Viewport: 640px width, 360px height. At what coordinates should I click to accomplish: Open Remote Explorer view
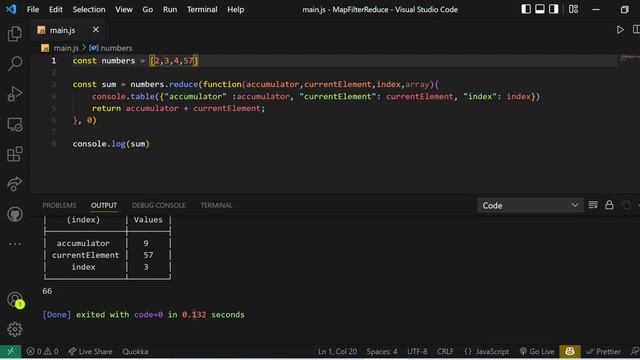coord(15,124)
